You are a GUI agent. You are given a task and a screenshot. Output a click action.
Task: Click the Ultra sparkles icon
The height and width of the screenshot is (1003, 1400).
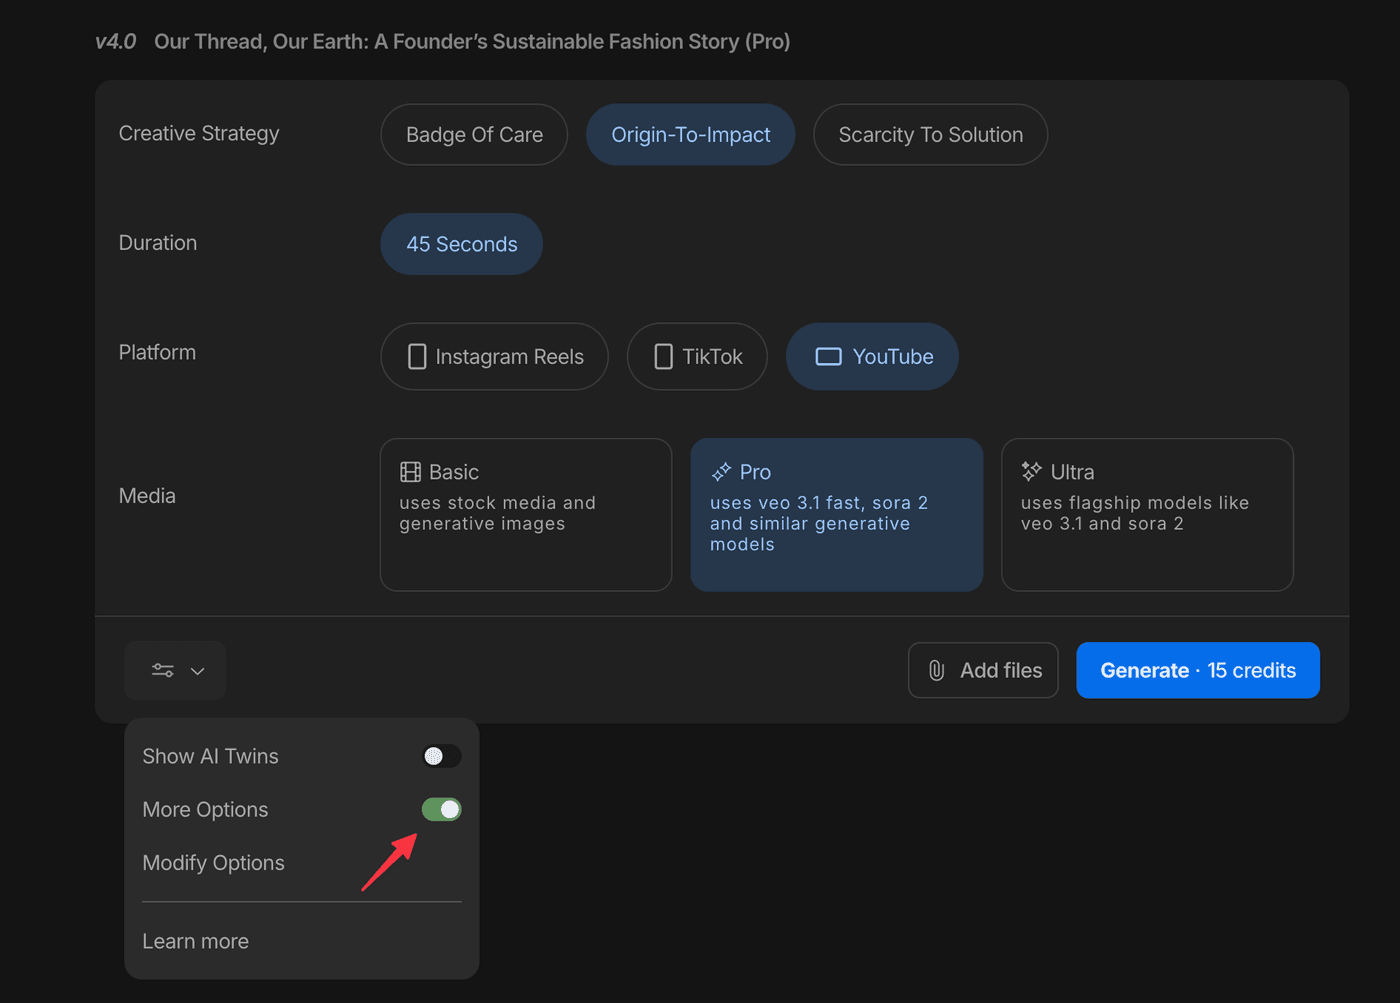click(x=1031, y=471)
